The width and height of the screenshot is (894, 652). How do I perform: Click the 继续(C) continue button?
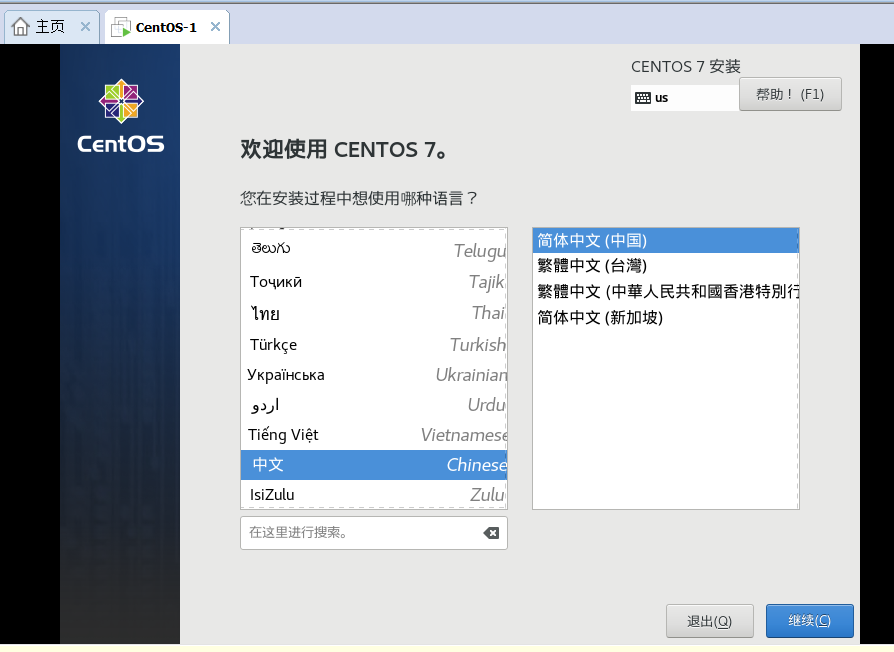[x=809, y=621]
